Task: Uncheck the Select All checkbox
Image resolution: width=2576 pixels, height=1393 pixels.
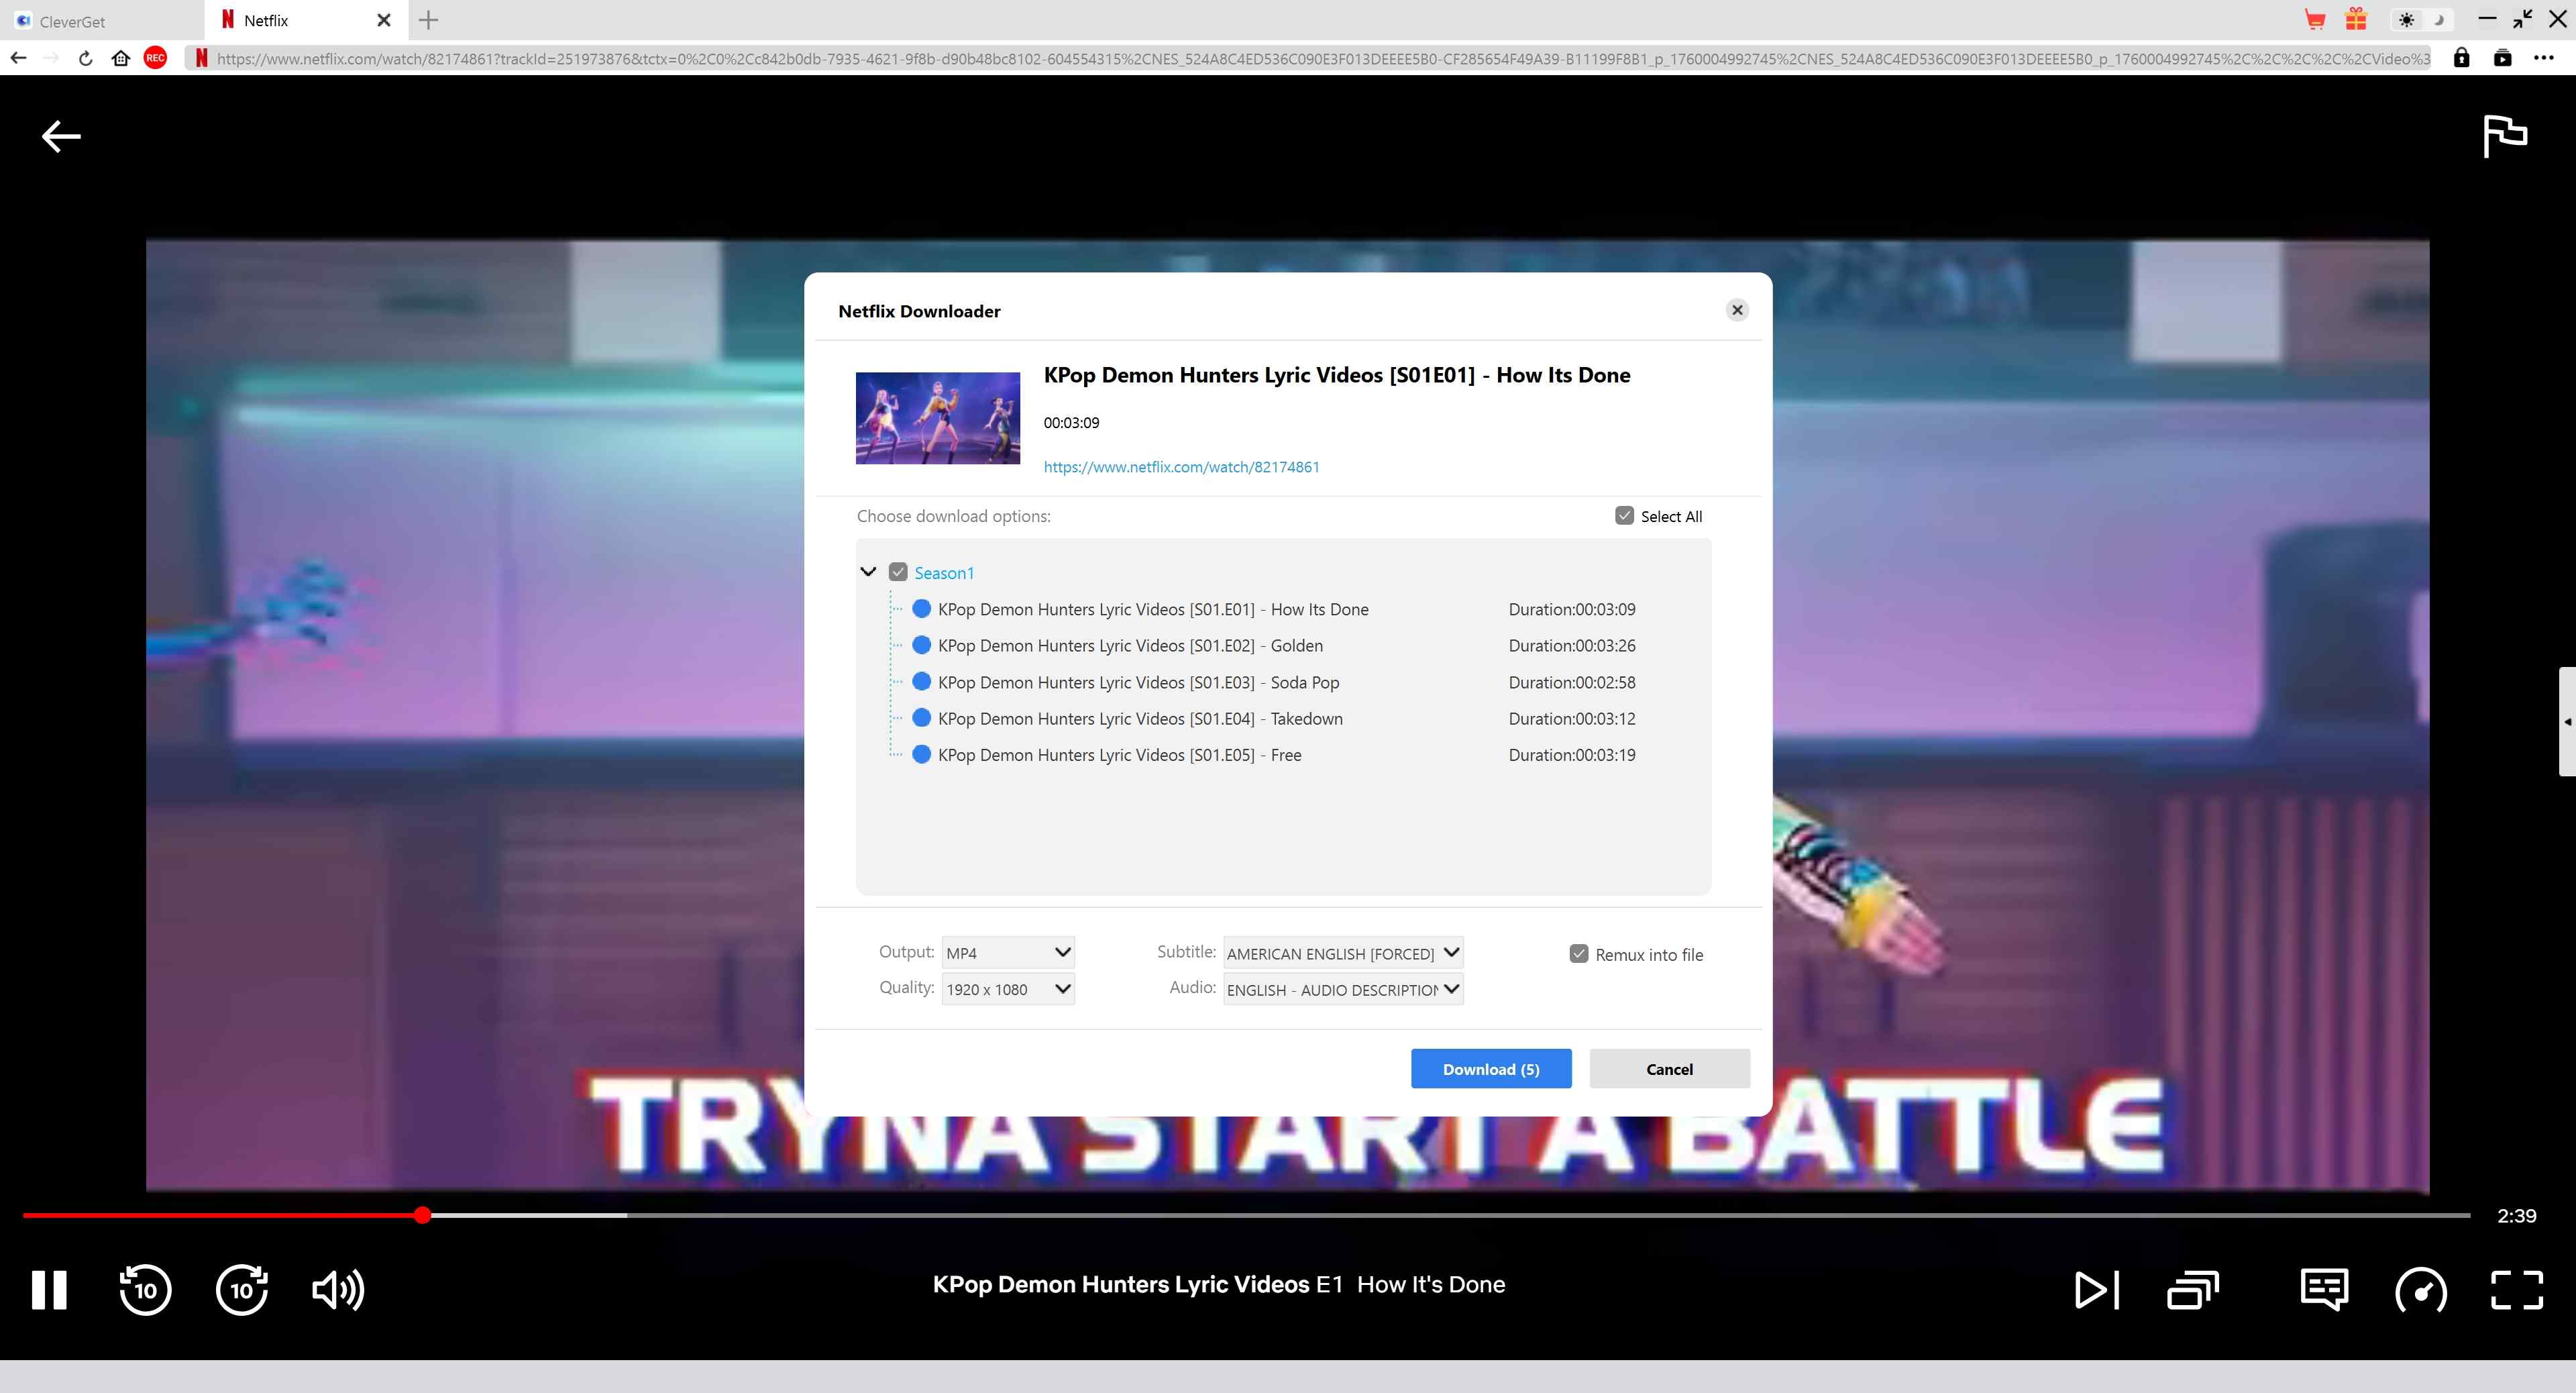Action: 1624,516
